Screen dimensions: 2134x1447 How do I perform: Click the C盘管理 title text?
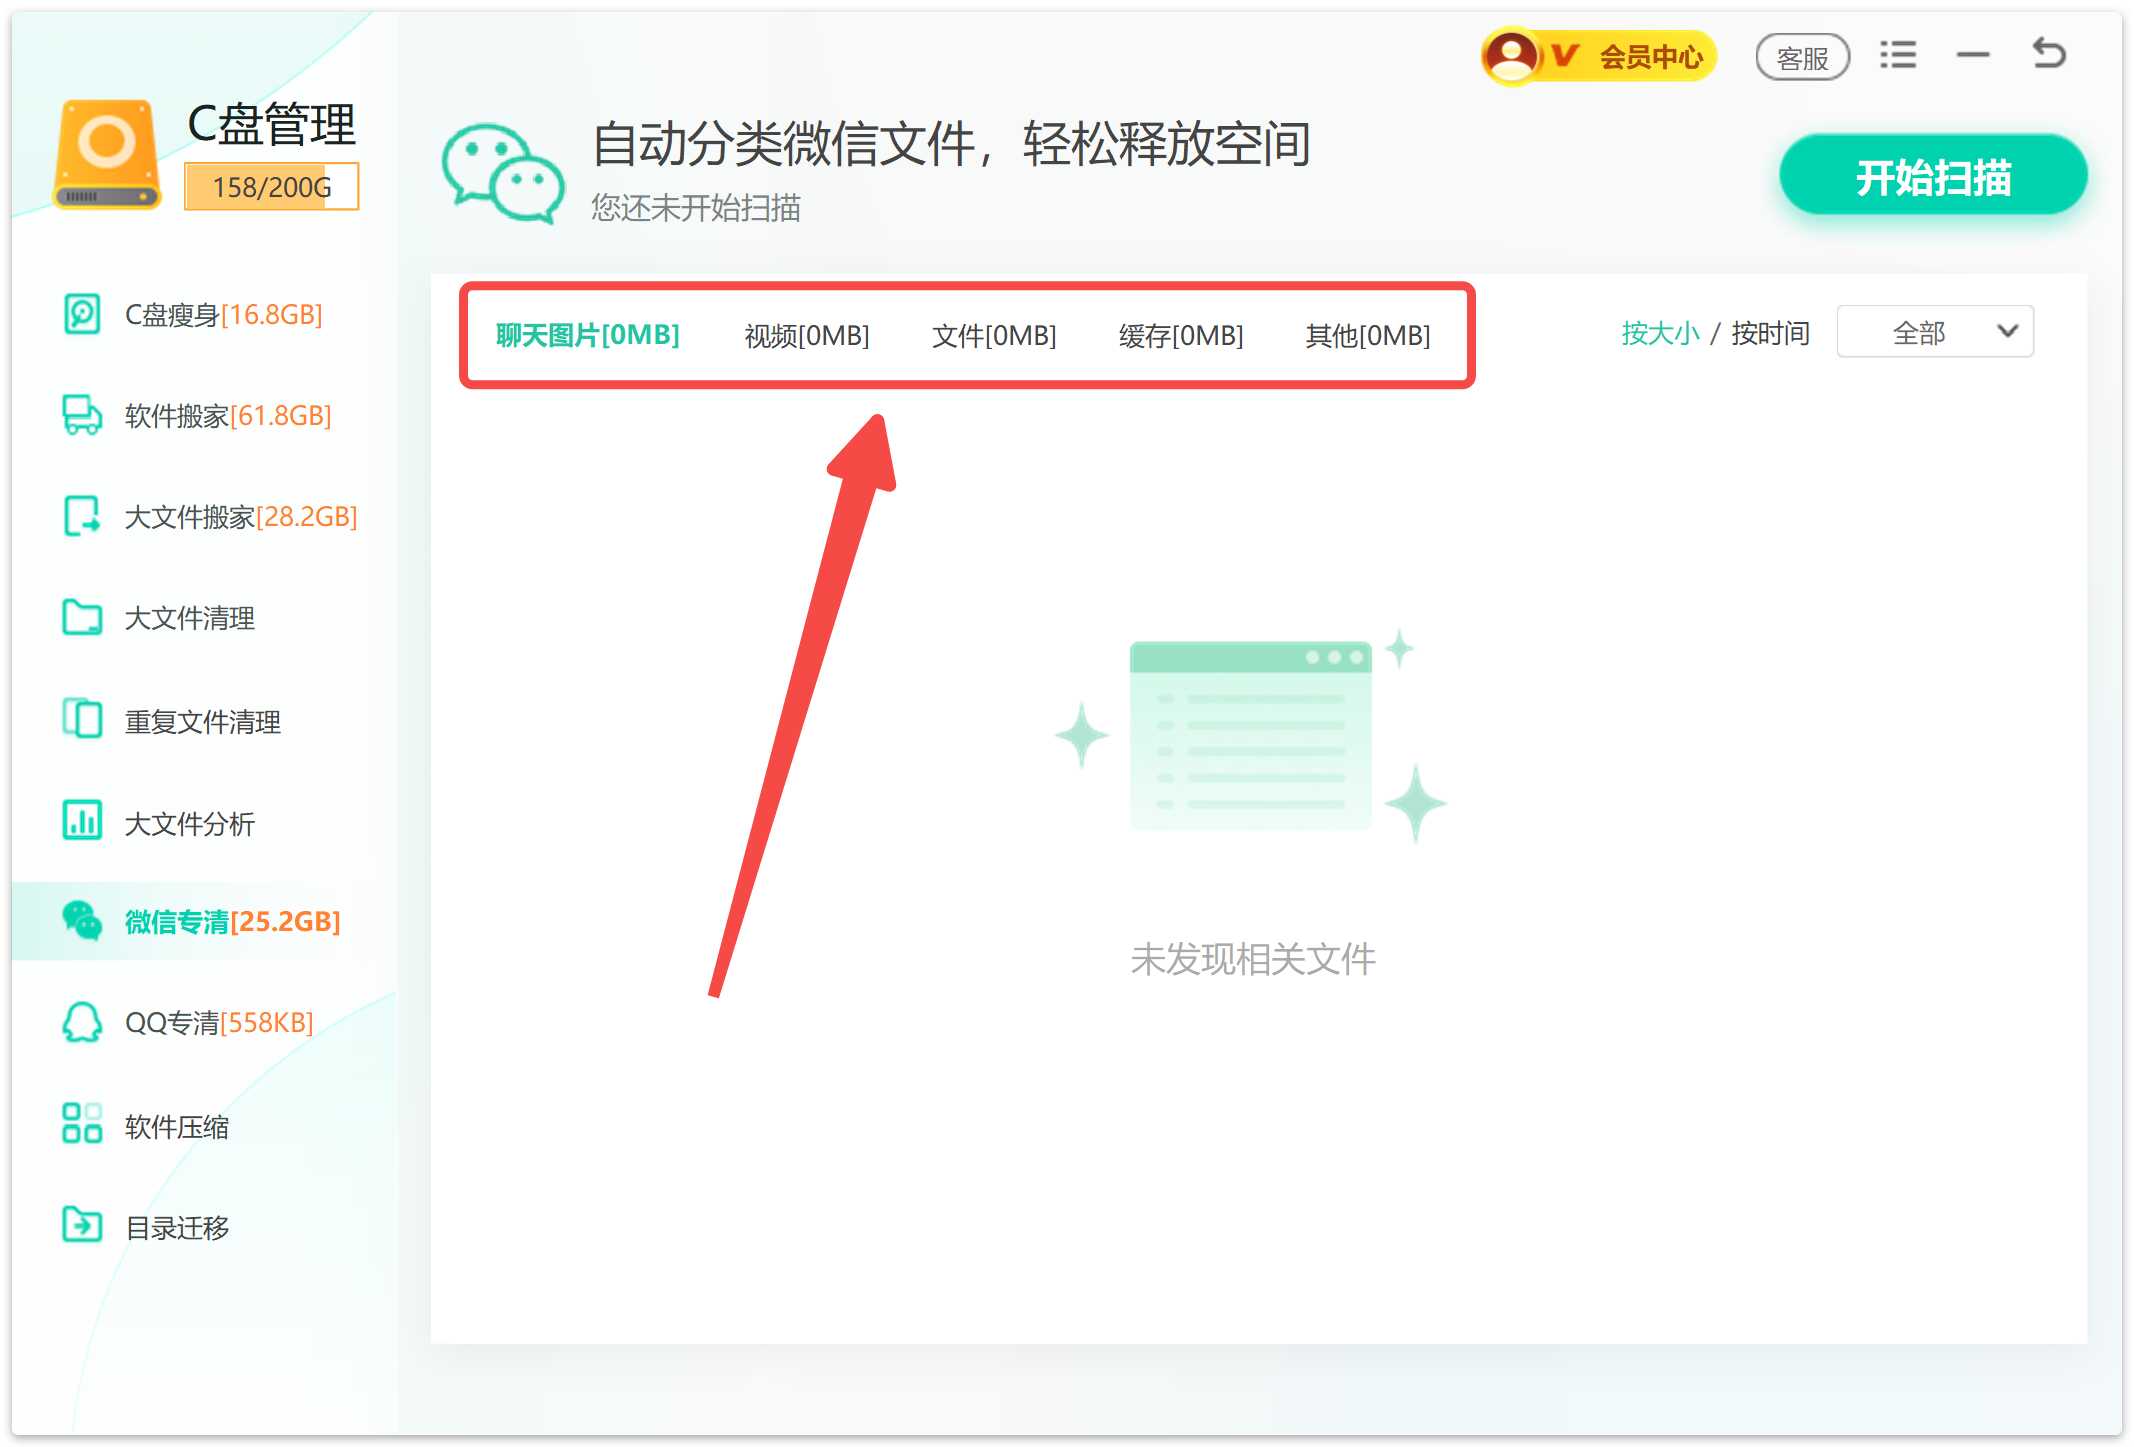(271, 125)
